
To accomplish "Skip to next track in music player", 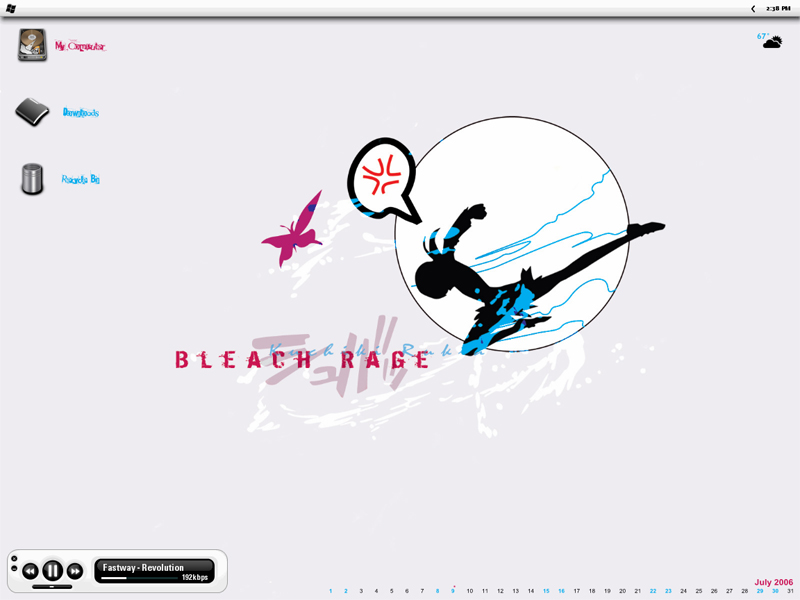I will point(75,571).
